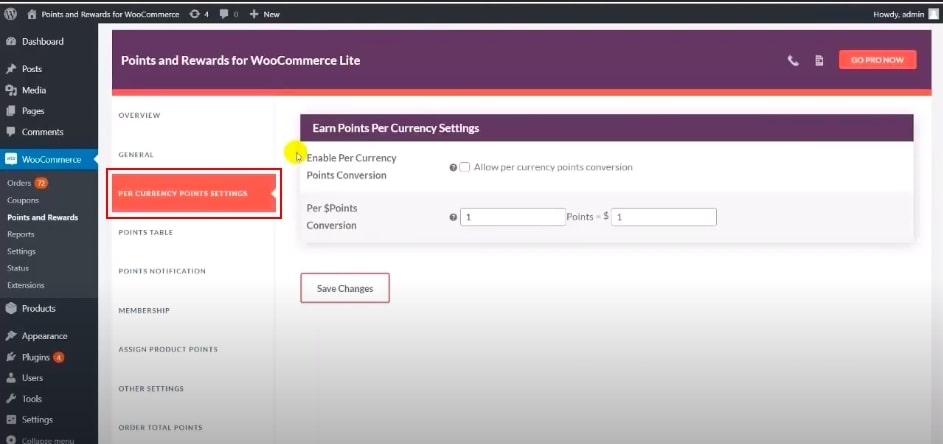Image resolution: width=943 pixels, height=444 pixels.
Task: Open the Status submenu item
Action: [18, 268]
